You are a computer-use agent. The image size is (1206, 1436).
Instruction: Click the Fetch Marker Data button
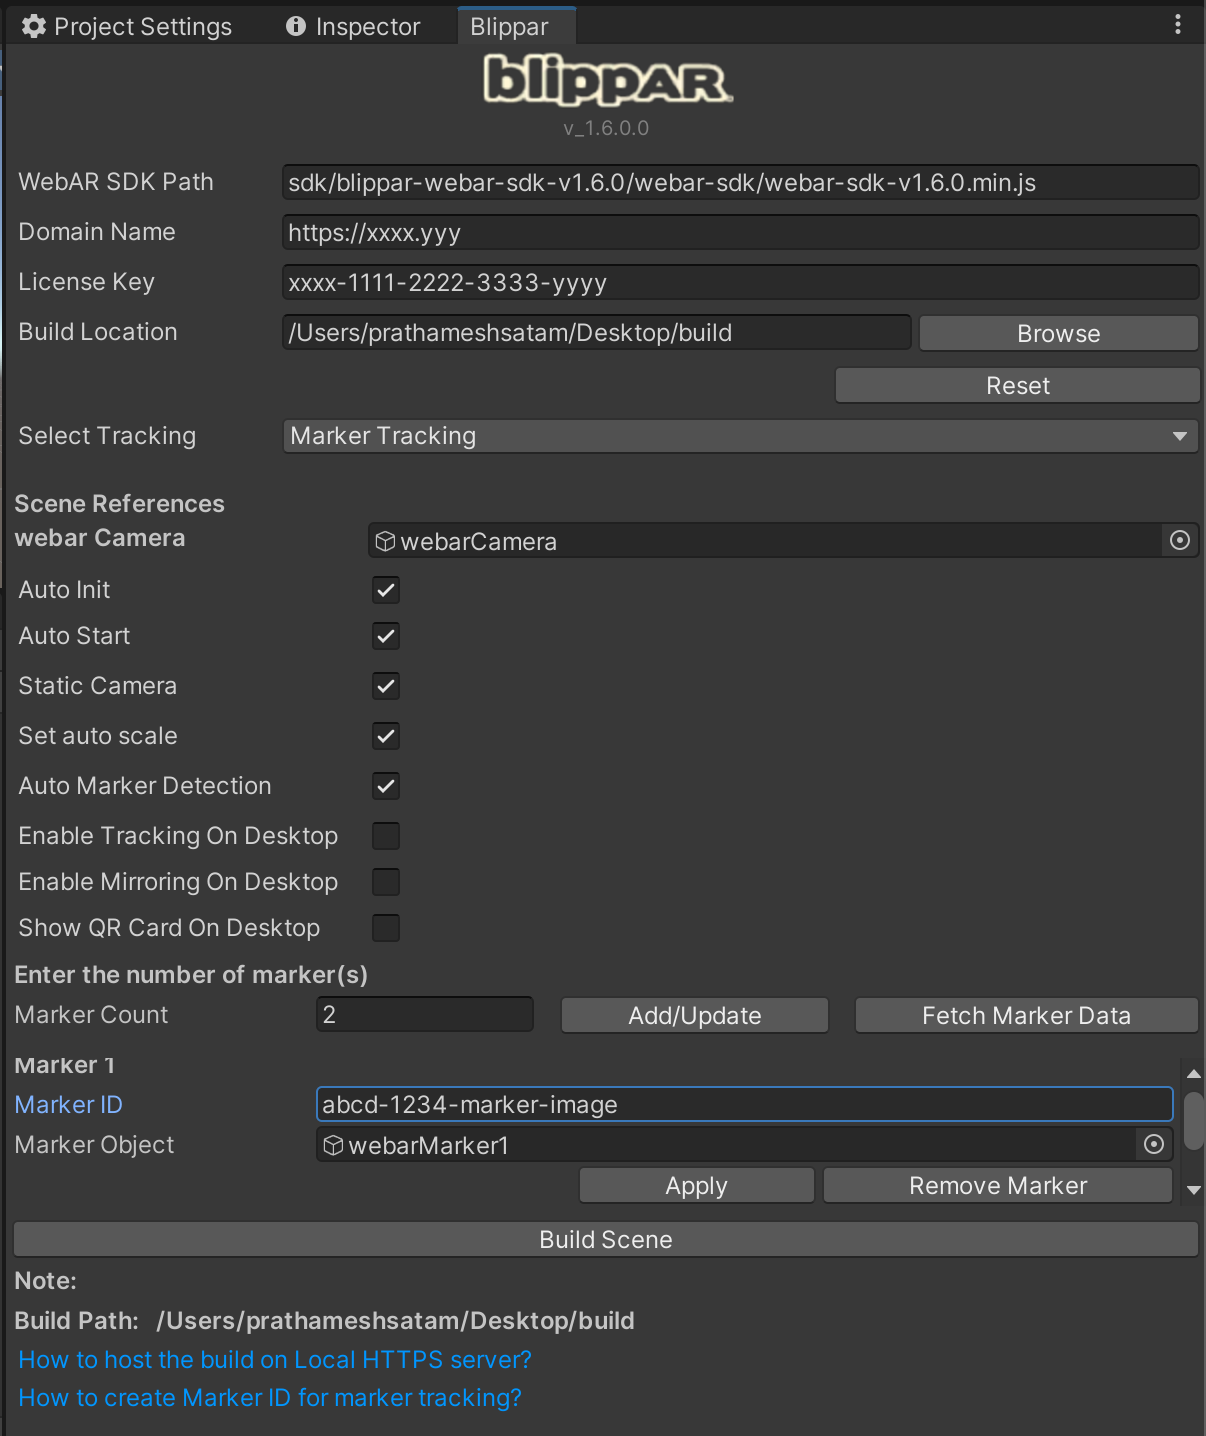pyautogui.click(x=1026, y=1016)
